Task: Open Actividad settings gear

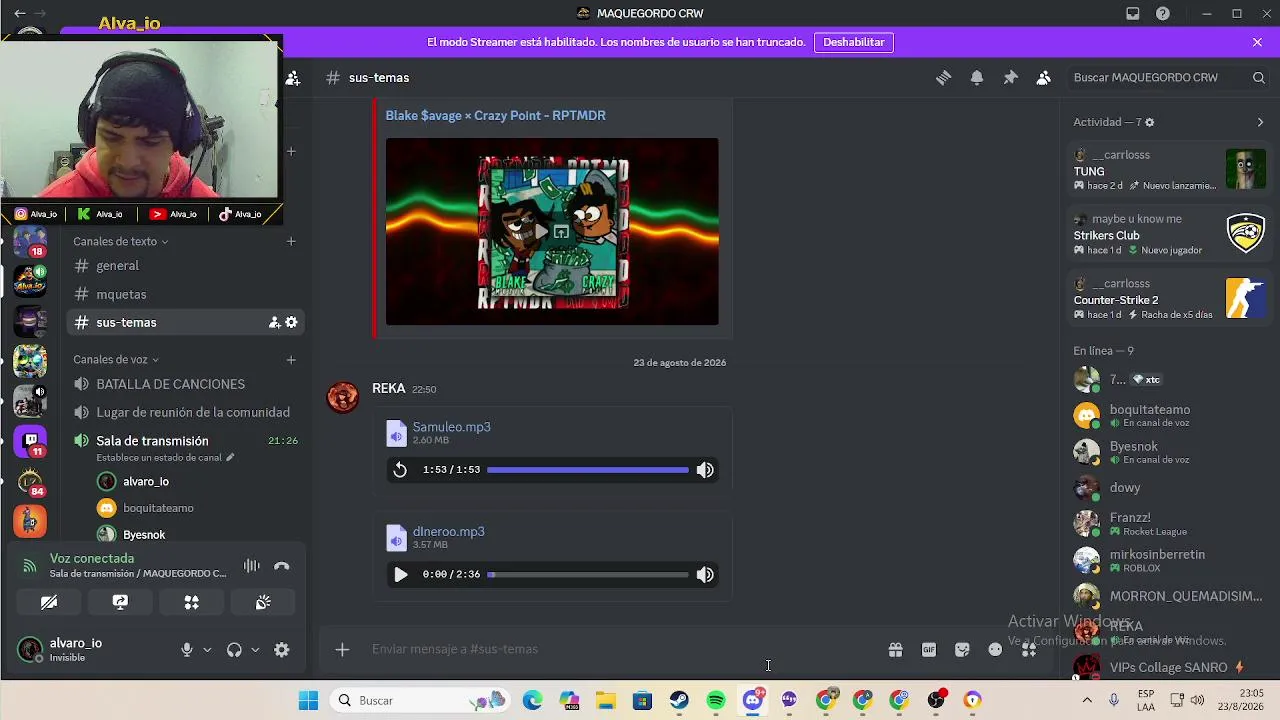Action: point(1149,122)
